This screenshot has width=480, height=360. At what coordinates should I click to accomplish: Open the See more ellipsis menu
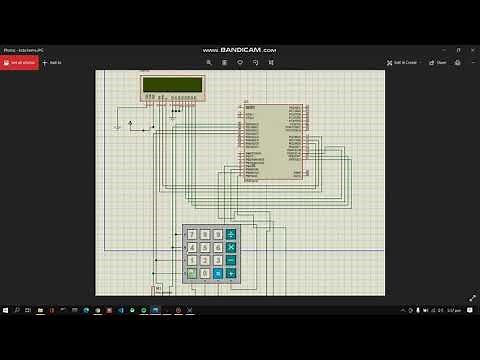click(x=473, y=63)
